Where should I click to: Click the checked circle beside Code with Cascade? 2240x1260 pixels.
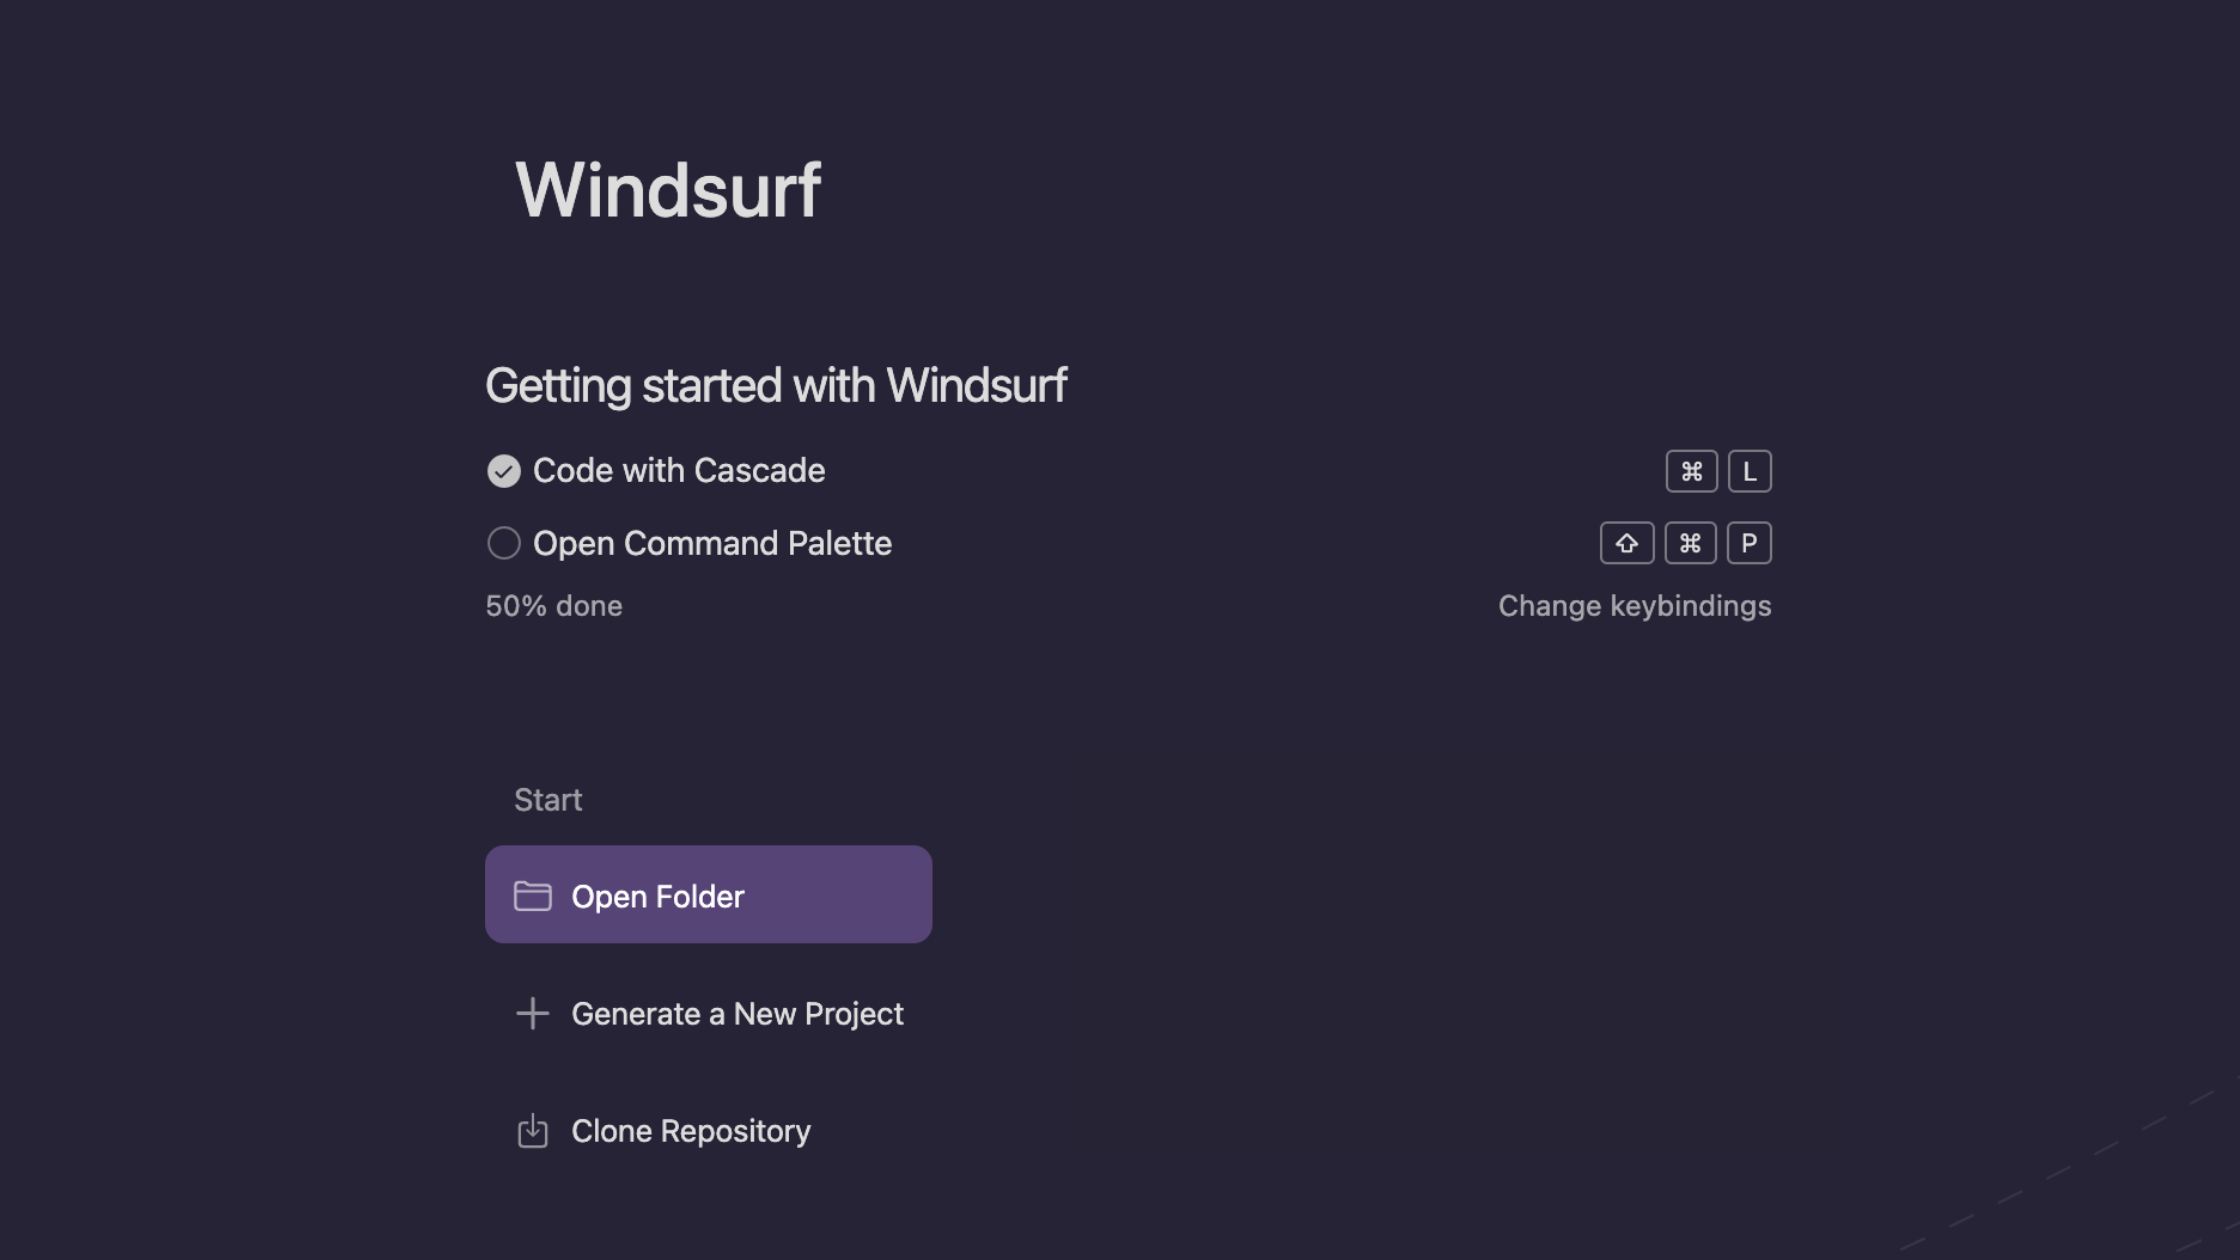(x=504, y=470)
